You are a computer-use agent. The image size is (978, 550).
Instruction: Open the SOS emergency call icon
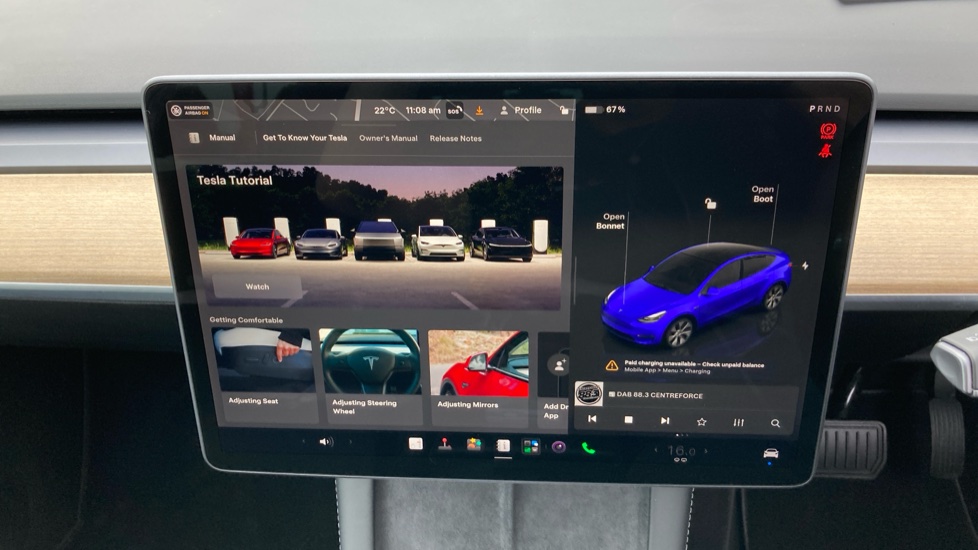454,111
